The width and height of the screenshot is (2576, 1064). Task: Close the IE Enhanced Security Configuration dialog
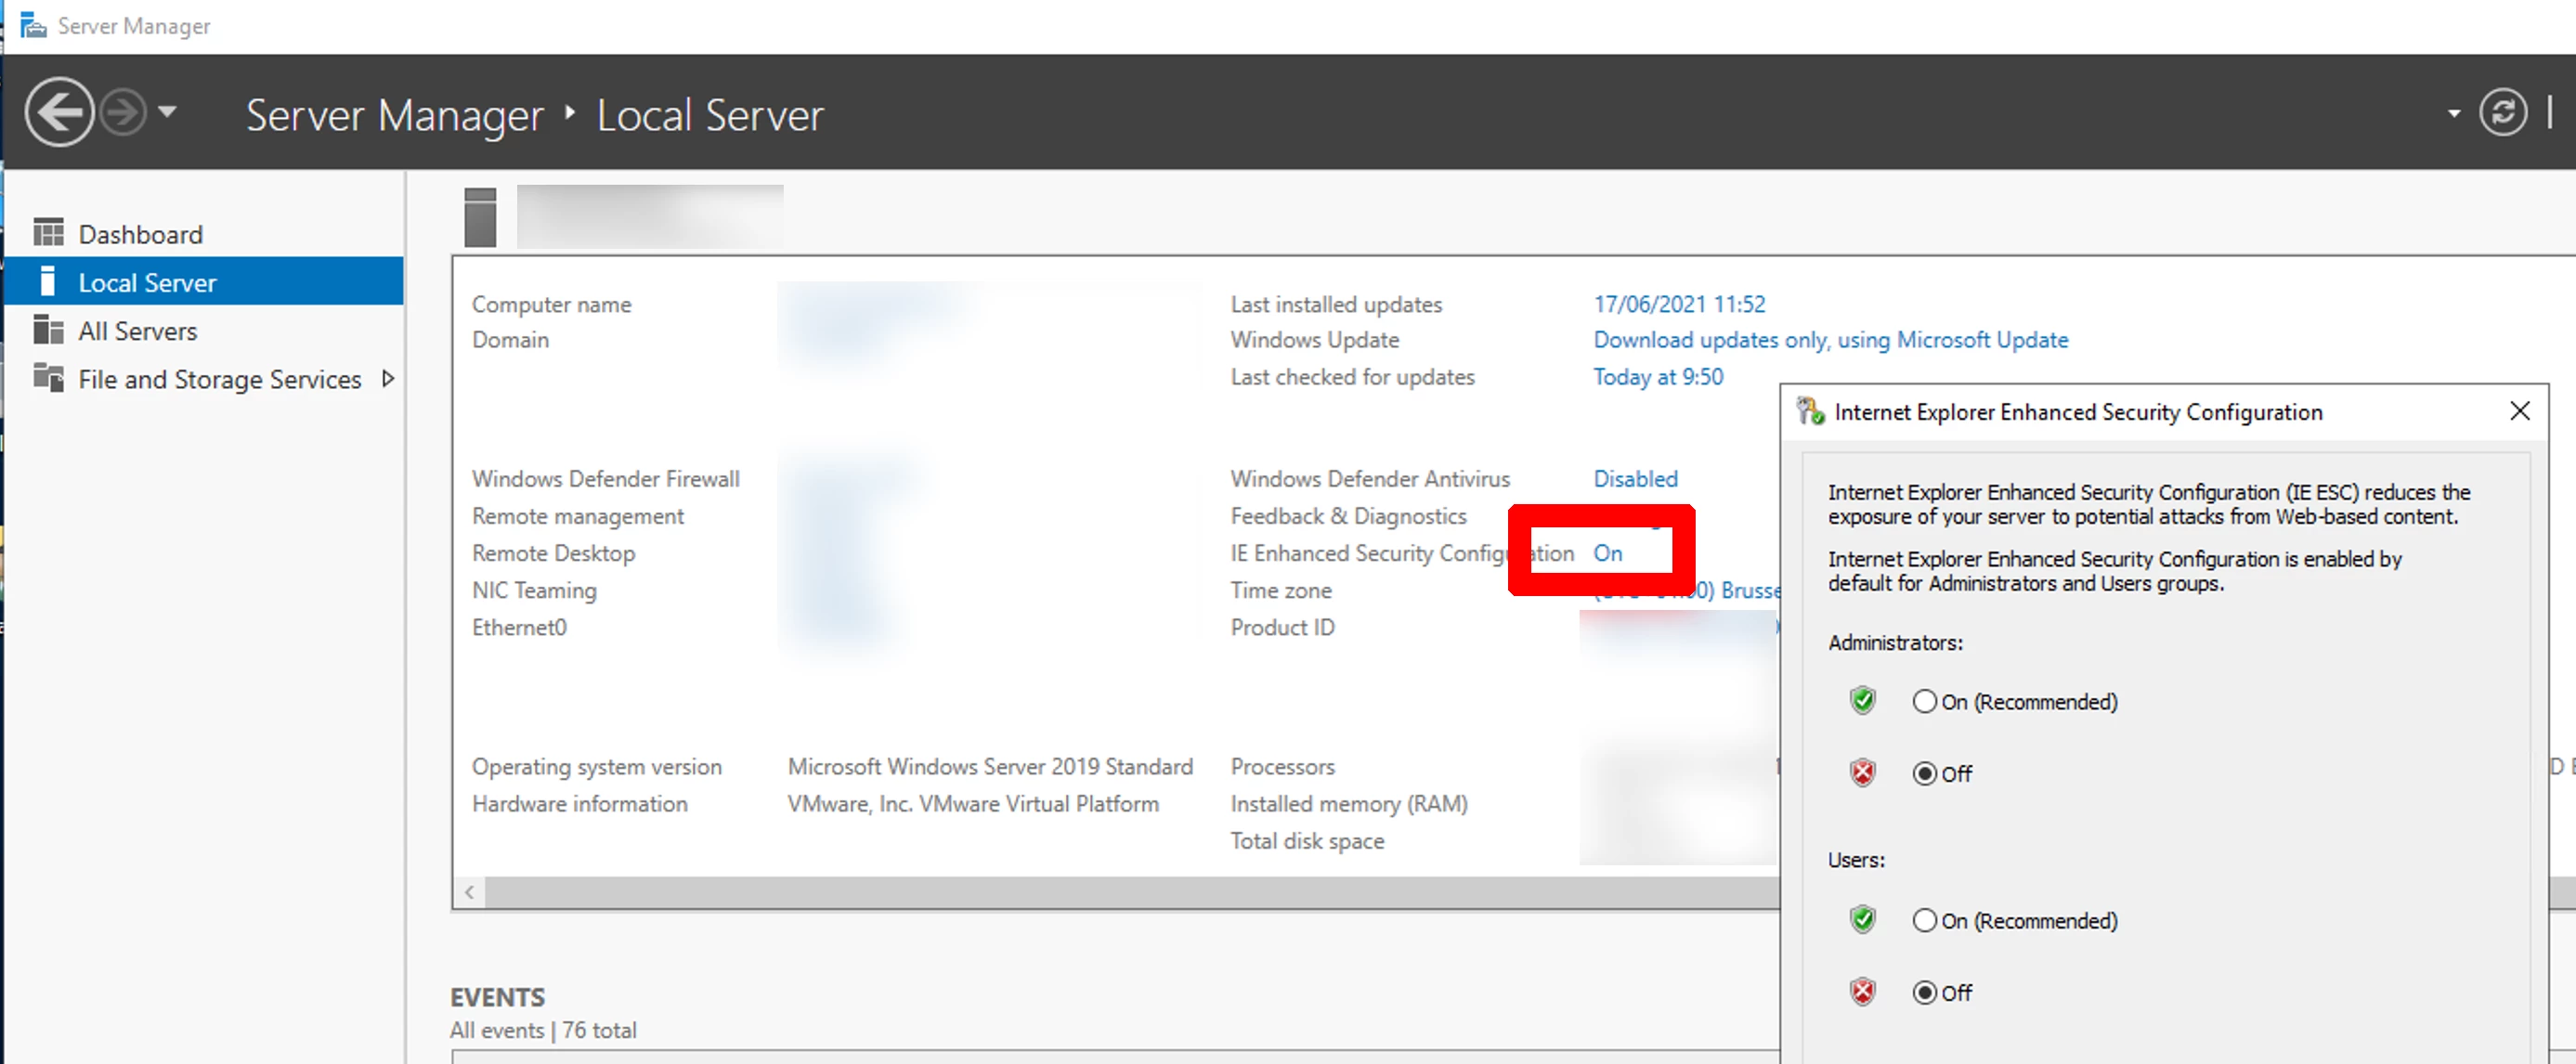coord(2519,411)
